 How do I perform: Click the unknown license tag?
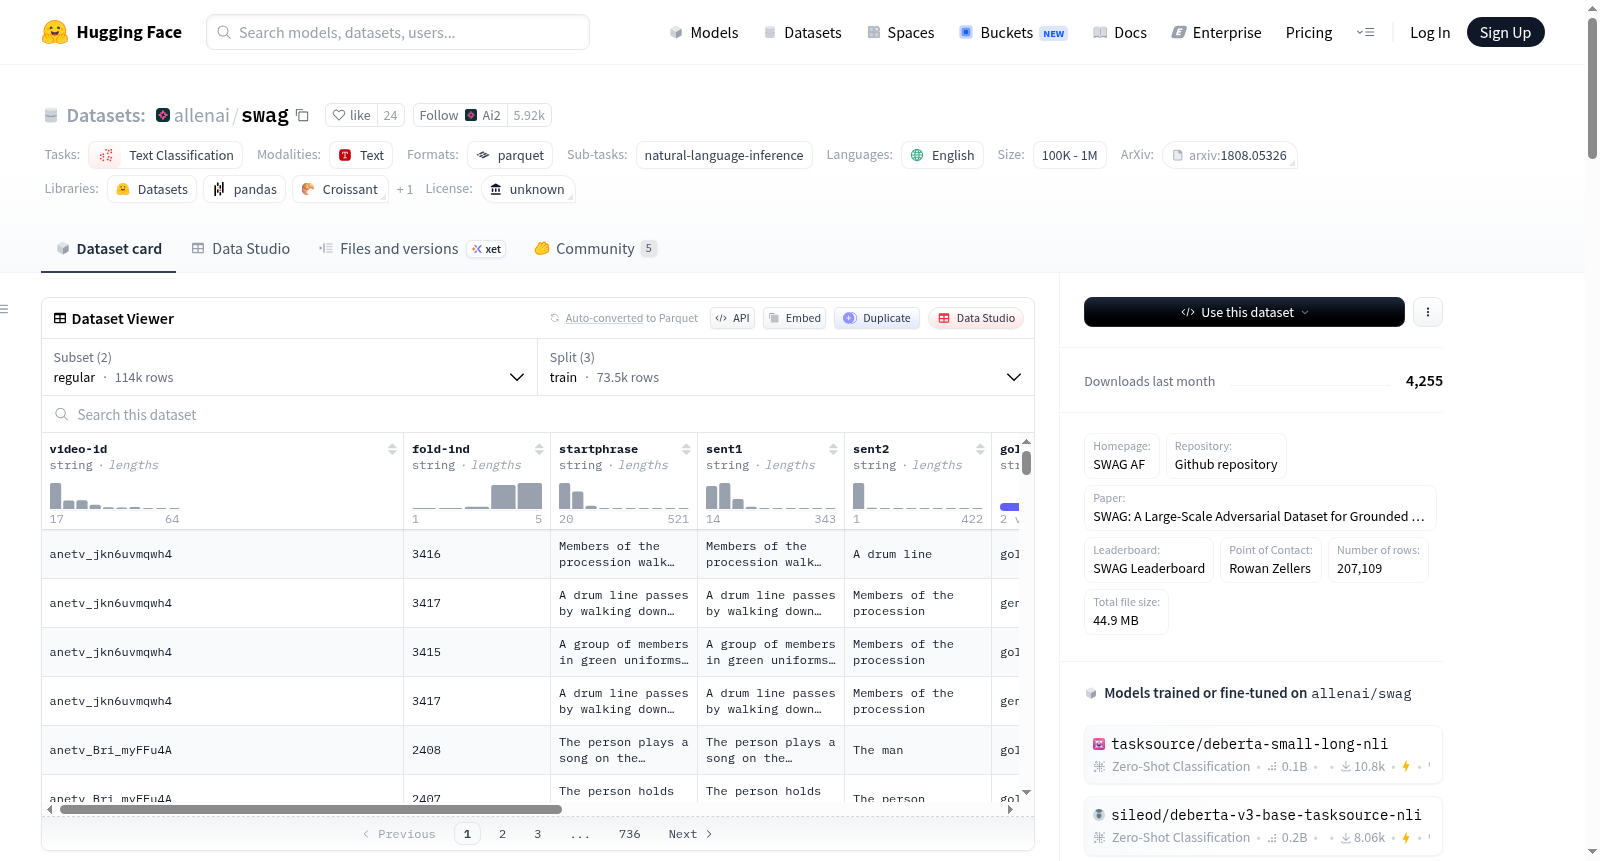pos(527,189)
